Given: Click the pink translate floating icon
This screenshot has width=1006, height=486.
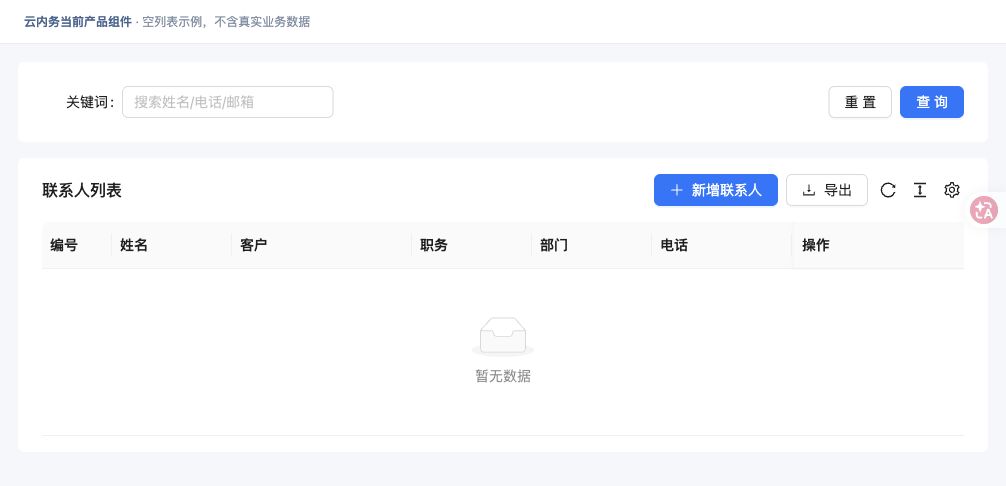Looking at the screenshot, I should 984,210.
